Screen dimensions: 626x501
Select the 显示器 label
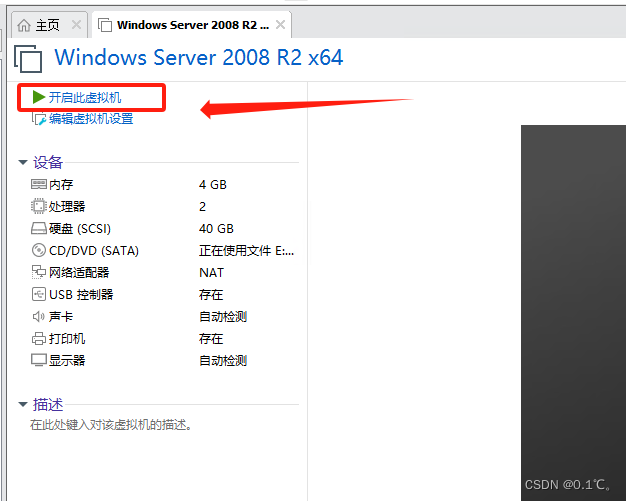tap(67, 360)
